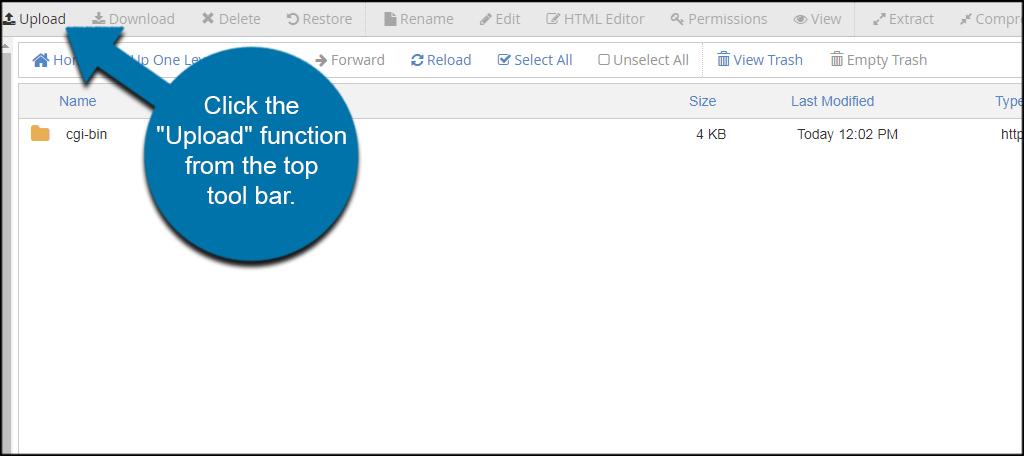1024x456 pixels.
Task: Click the View Trash bin icon
Action: click(724, 59)
